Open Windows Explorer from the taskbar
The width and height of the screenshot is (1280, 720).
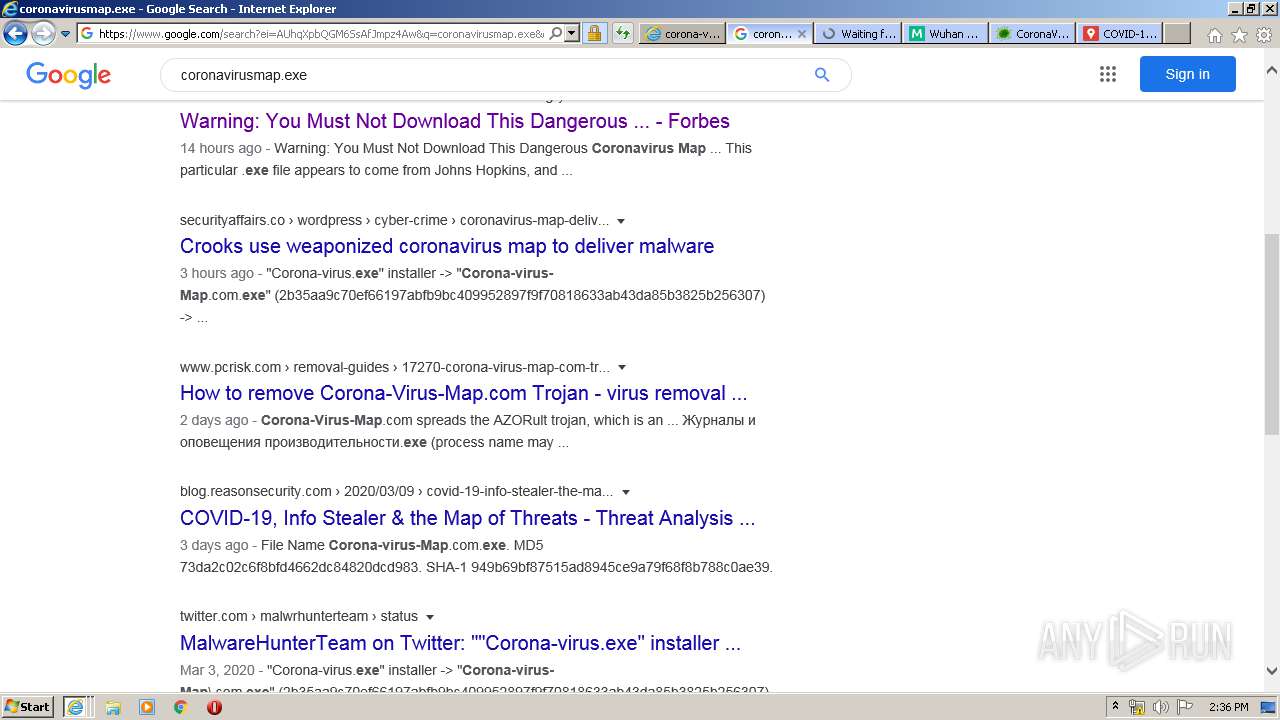pos(113,707)
